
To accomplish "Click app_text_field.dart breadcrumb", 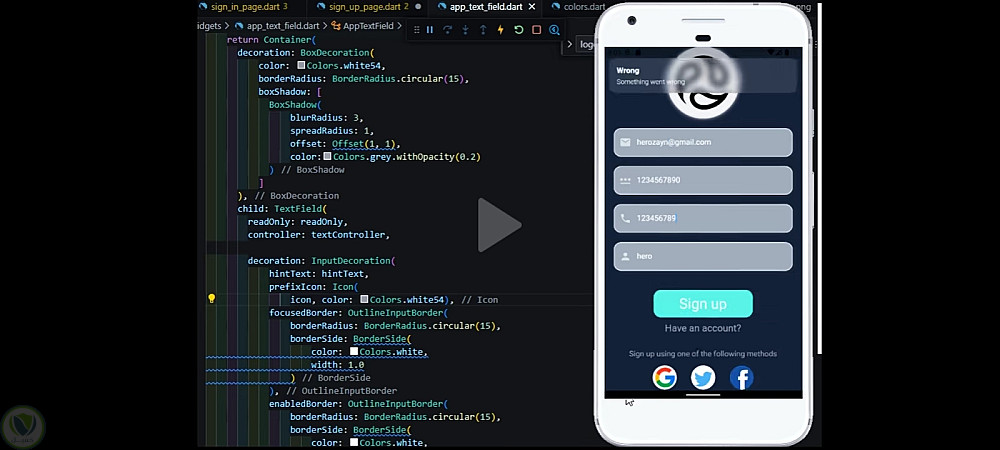I will (283, 26).
